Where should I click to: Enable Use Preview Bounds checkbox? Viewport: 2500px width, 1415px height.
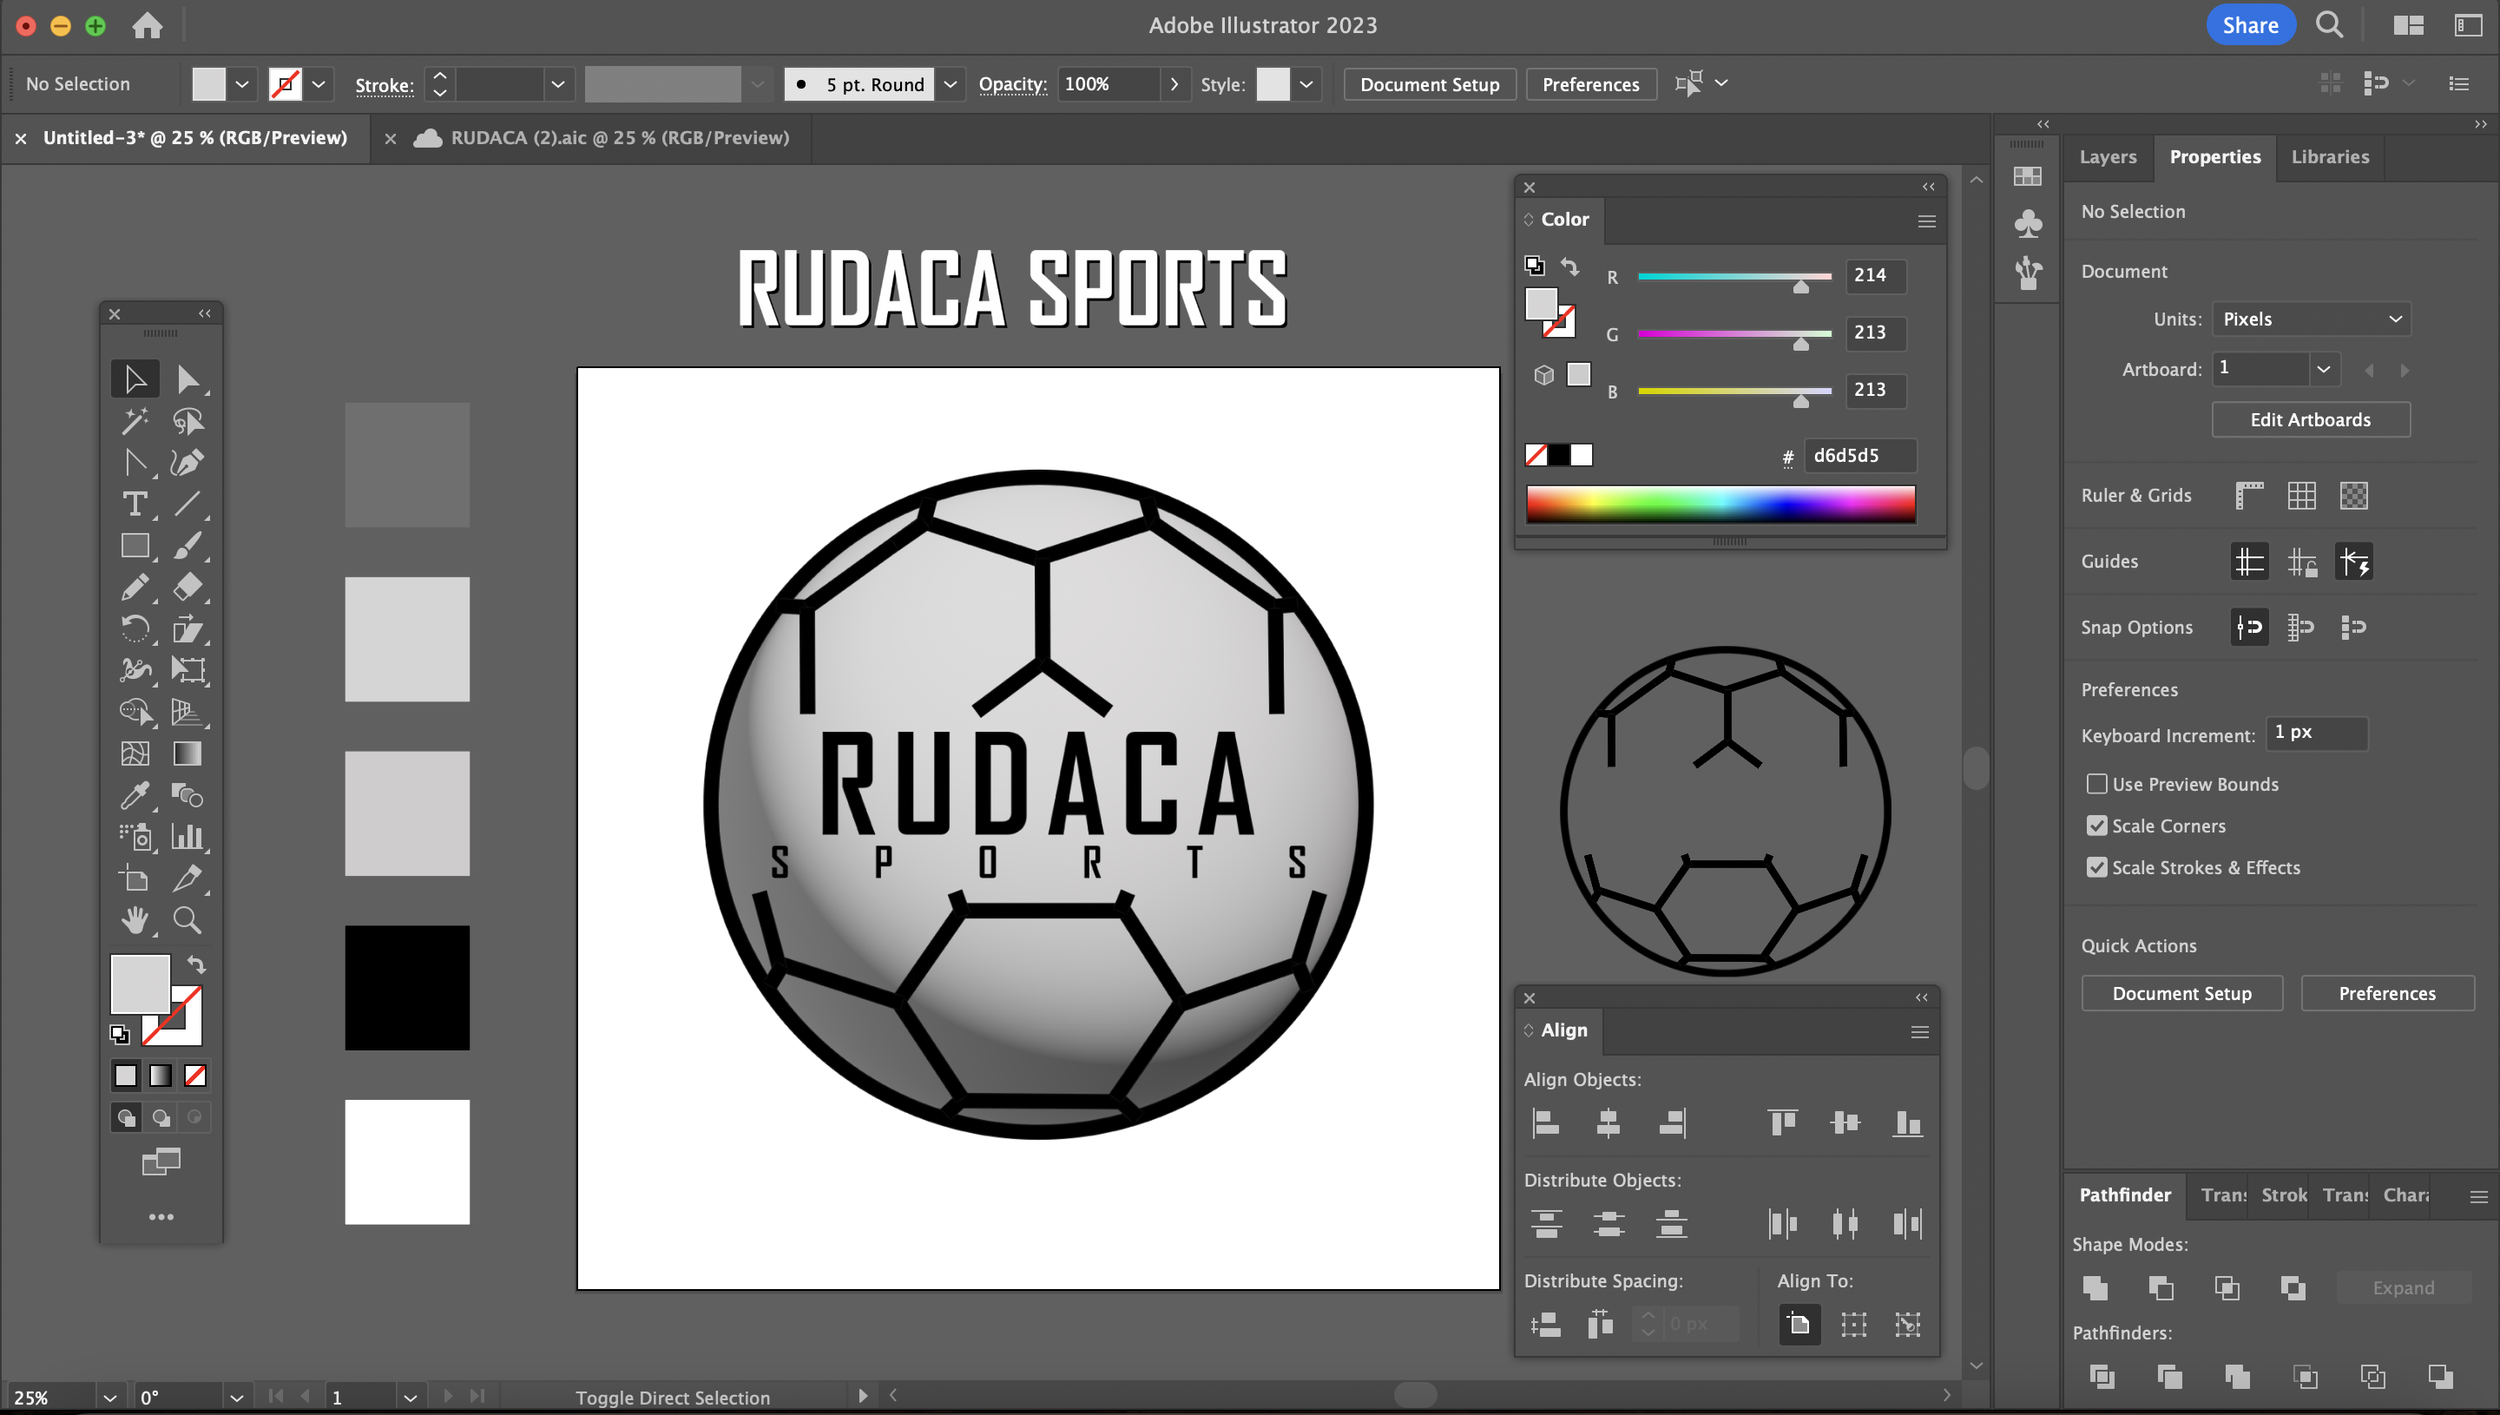[x=2097, y=784]
